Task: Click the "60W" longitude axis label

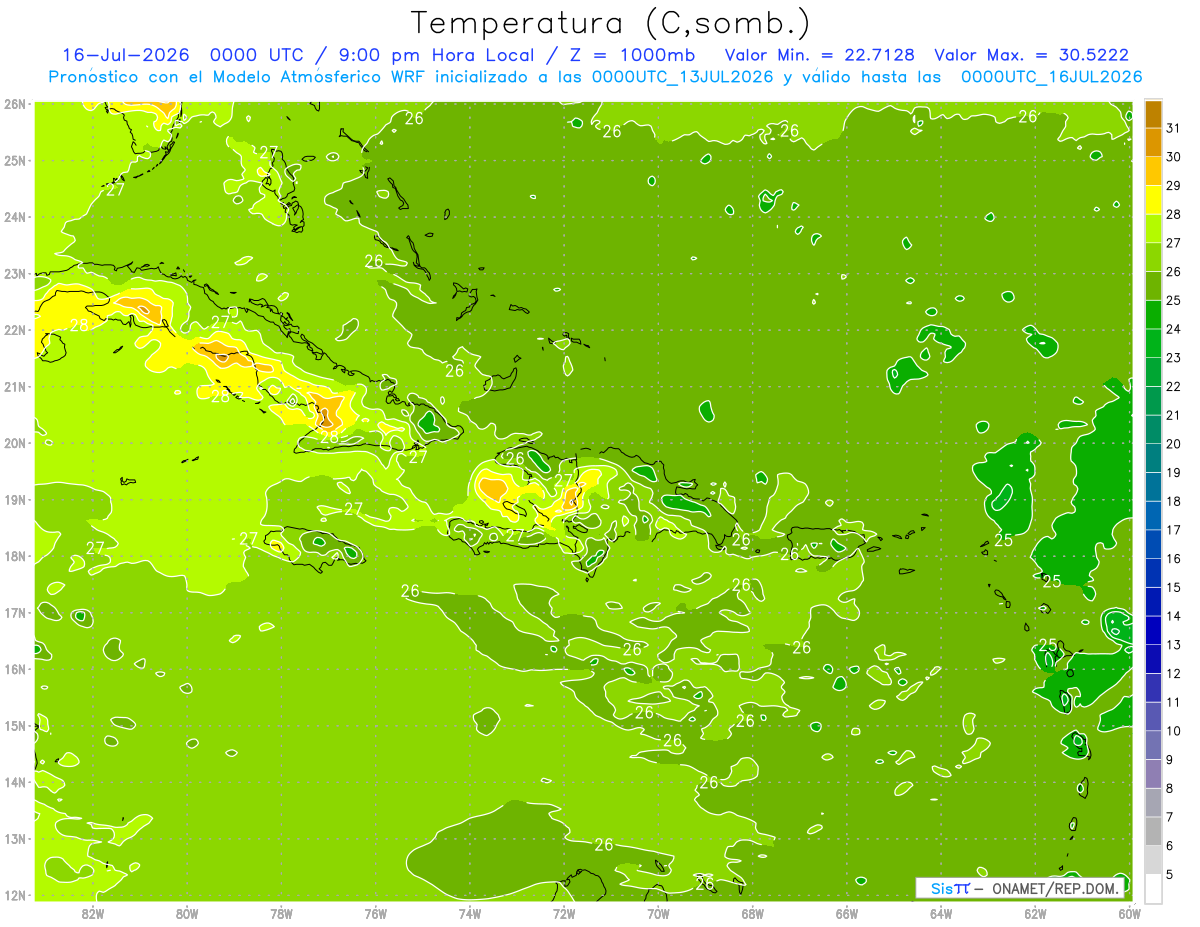Action: point(1129,913)
